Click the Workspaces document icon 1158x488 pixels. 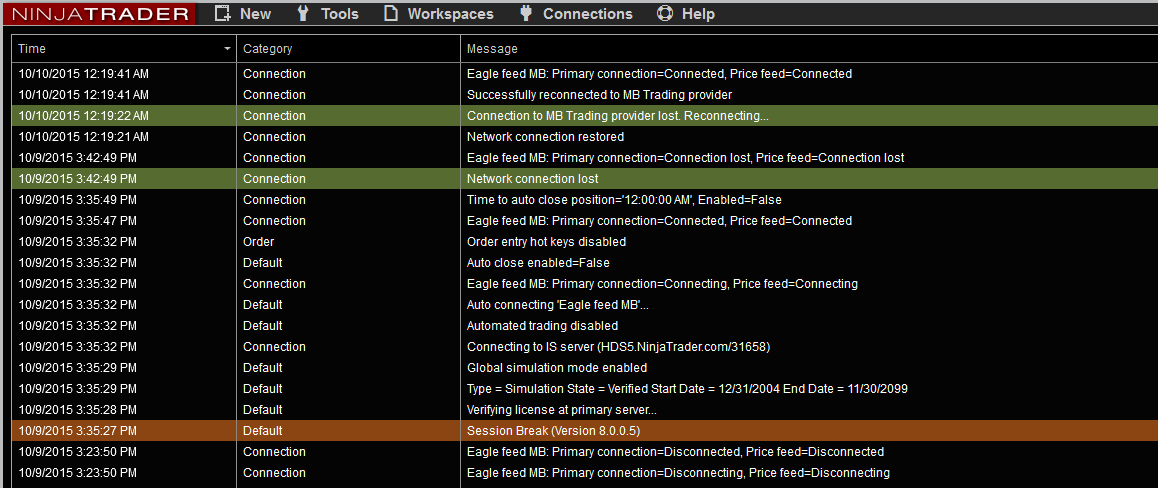tap(391, 13)
